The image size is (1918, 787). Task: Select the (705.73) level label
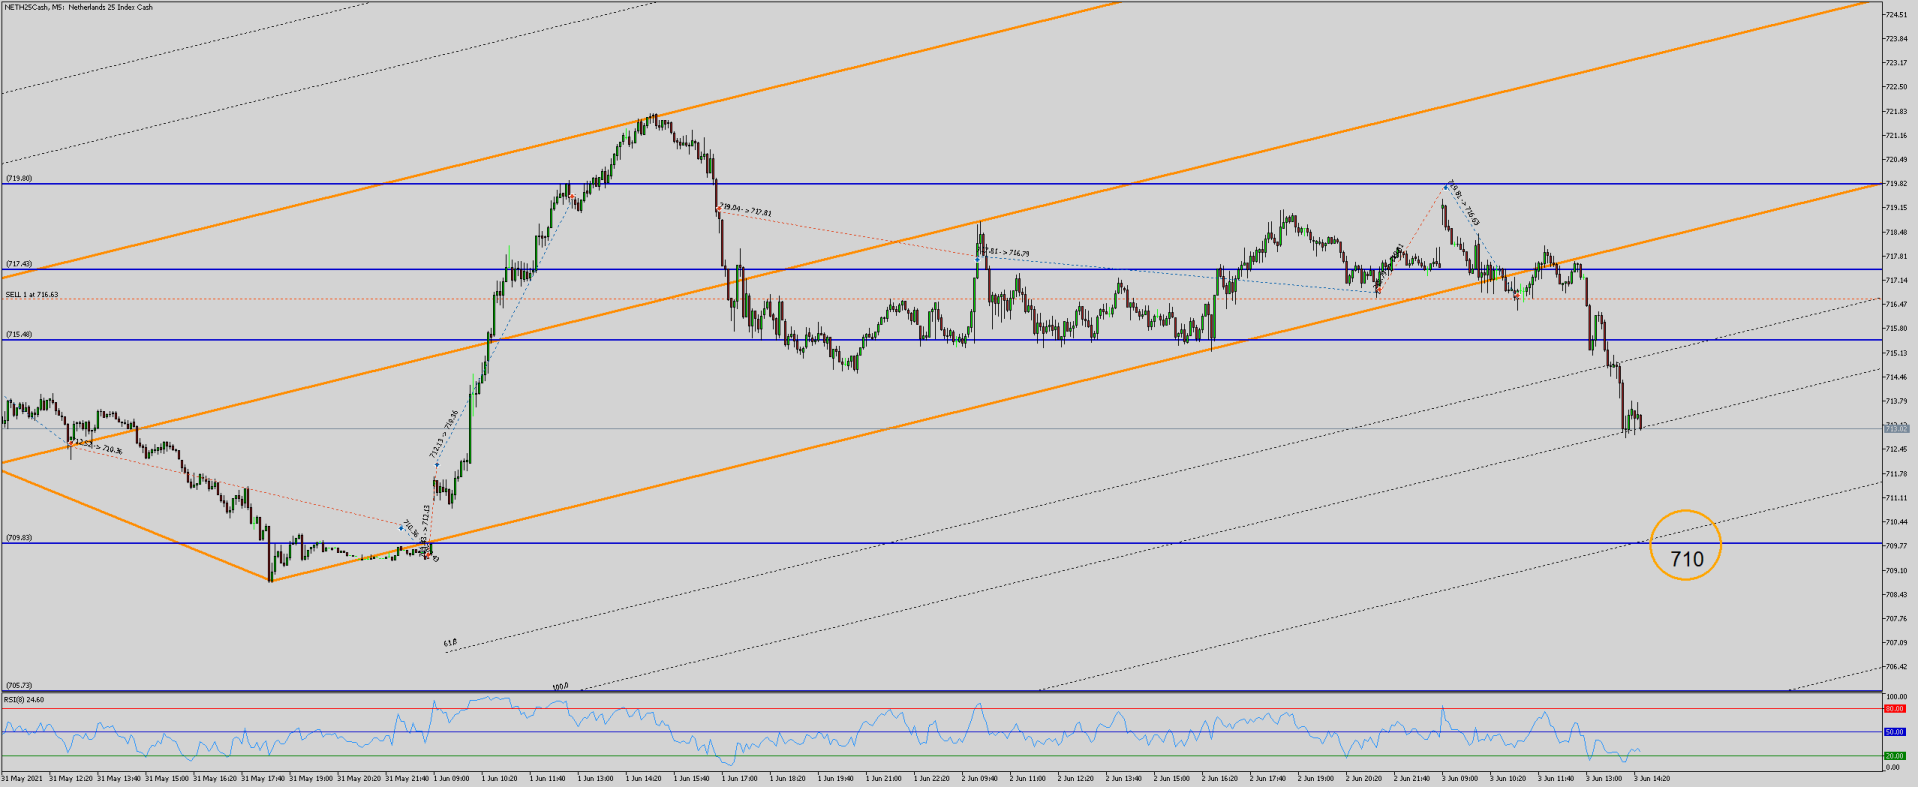19,685
